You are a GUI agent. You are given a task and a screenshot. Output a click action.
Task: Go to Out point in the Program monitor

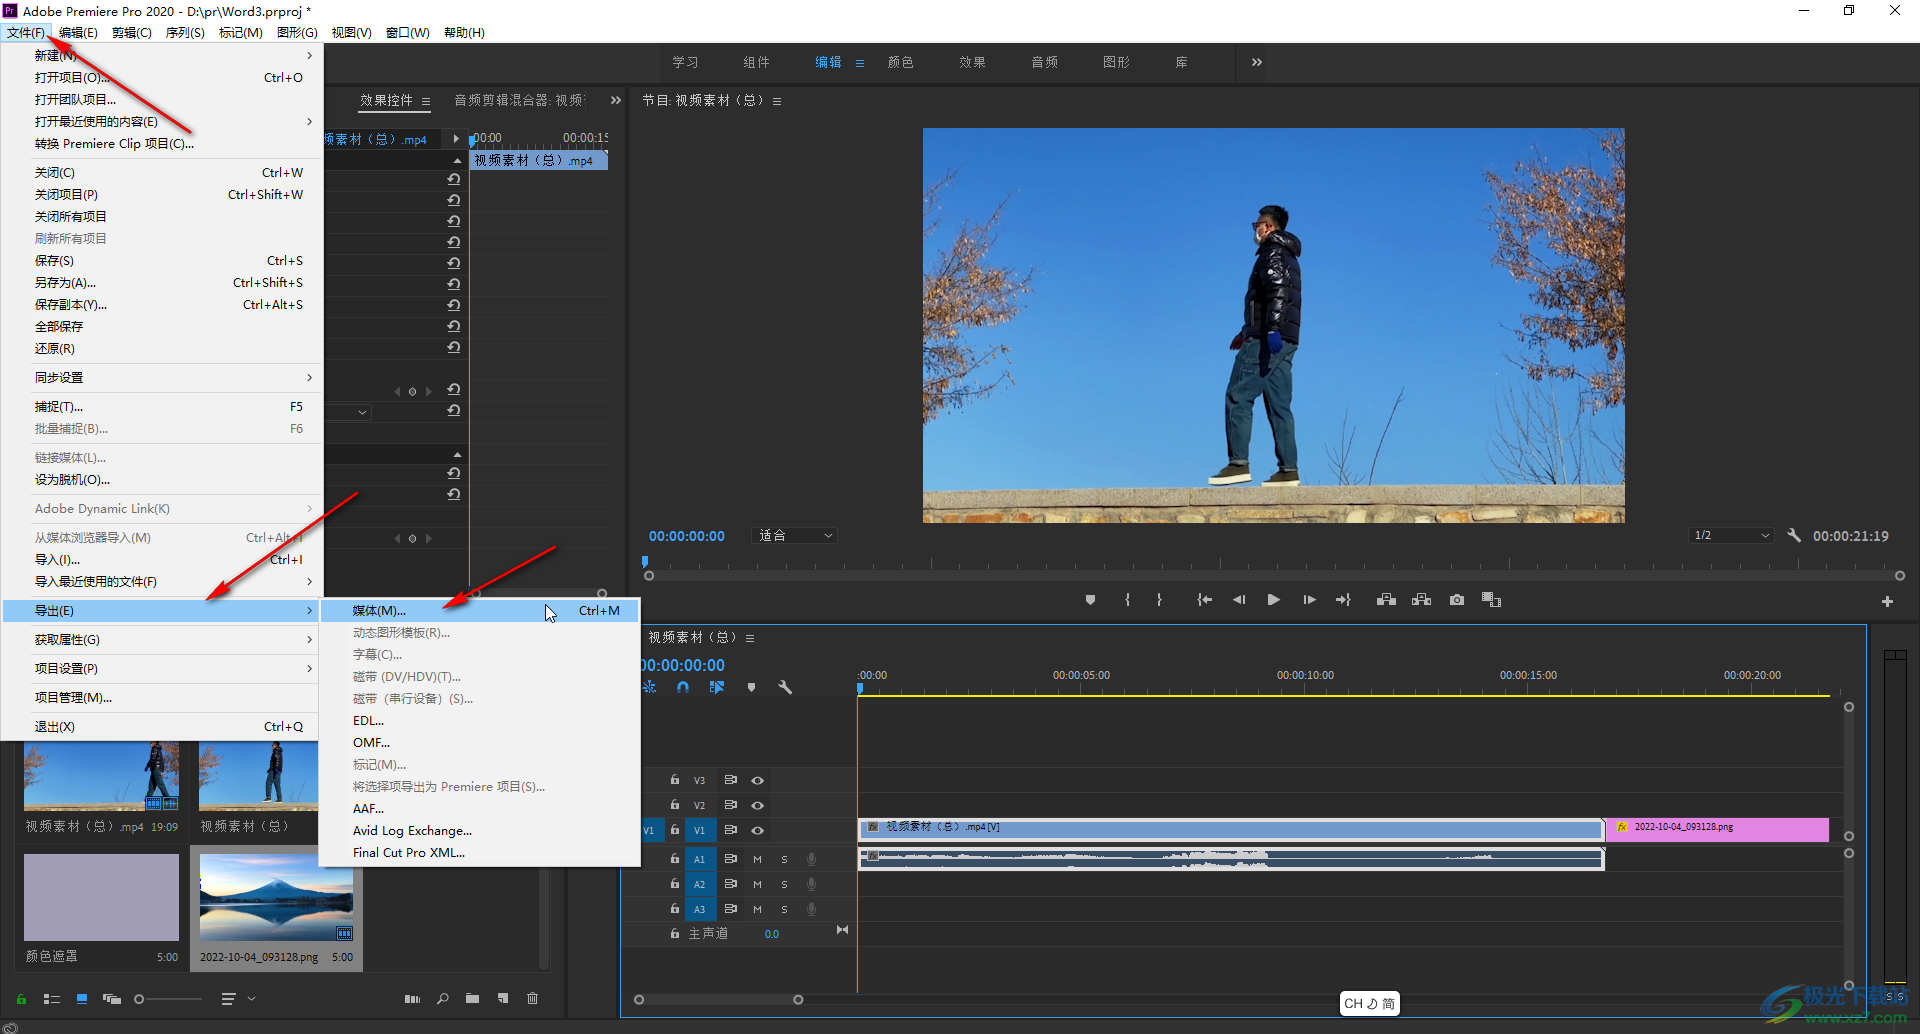coord(1343,600)
